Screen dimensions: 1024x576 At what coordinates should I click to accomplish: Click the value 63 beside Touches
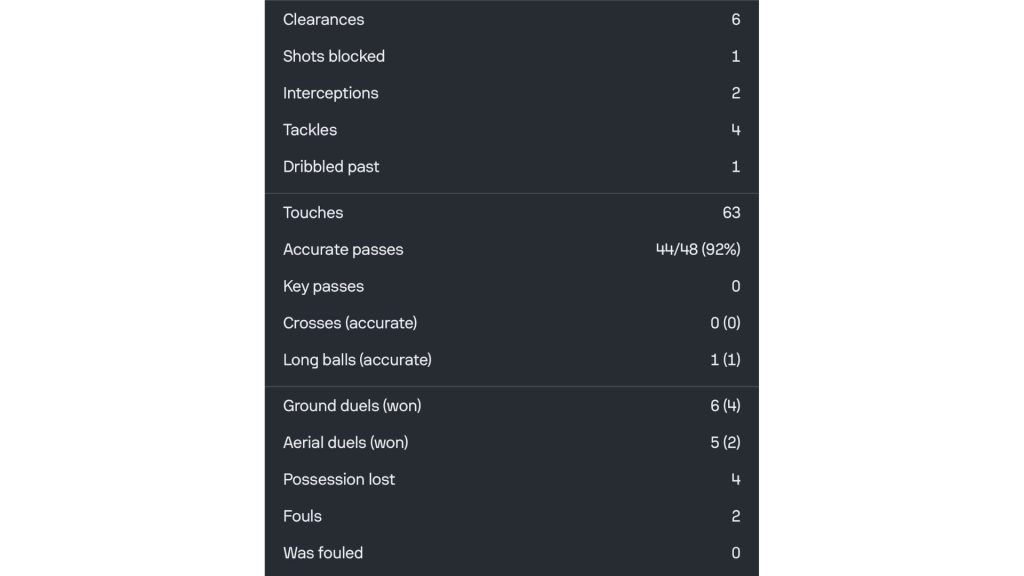[x=732, y=212]
